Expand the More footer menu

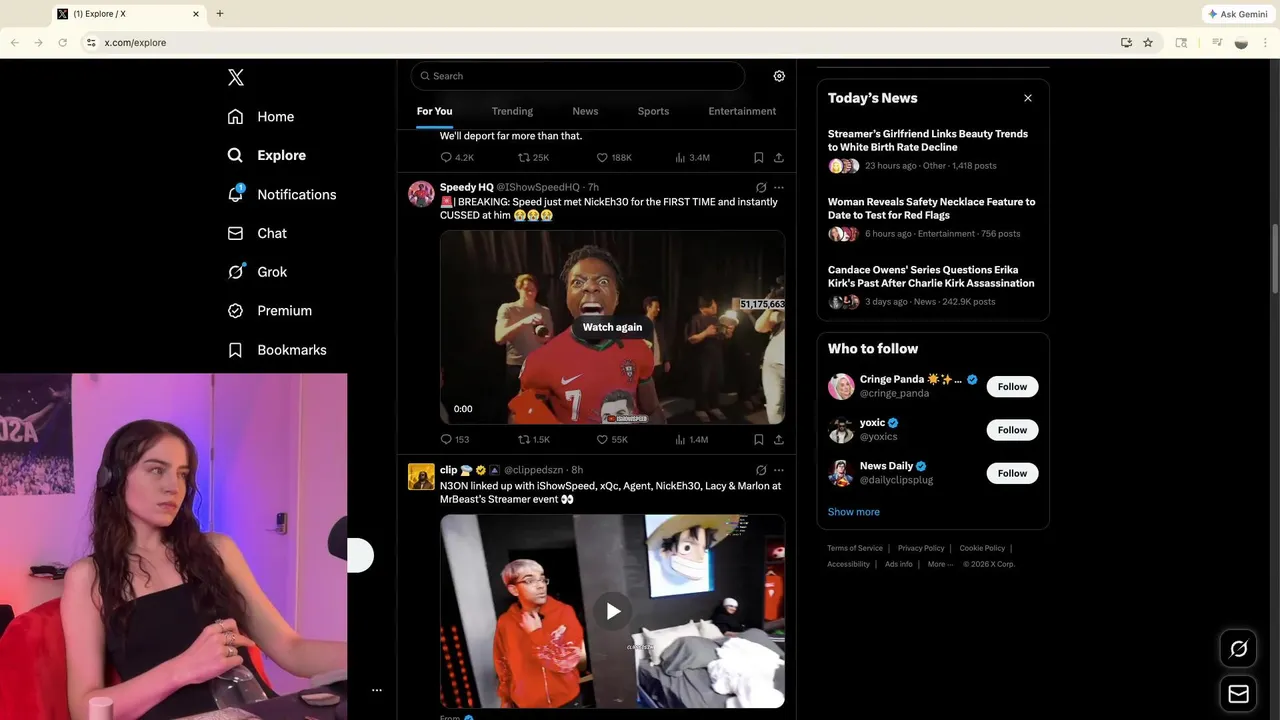tap(940, 564)
